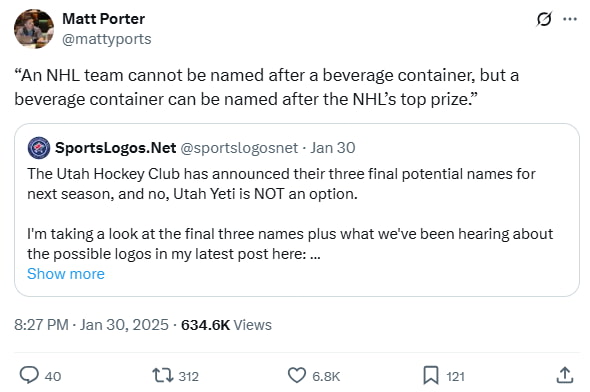Click SportsLogos.Net round logo avatar
590x392 pixels.
coord(39,148)
